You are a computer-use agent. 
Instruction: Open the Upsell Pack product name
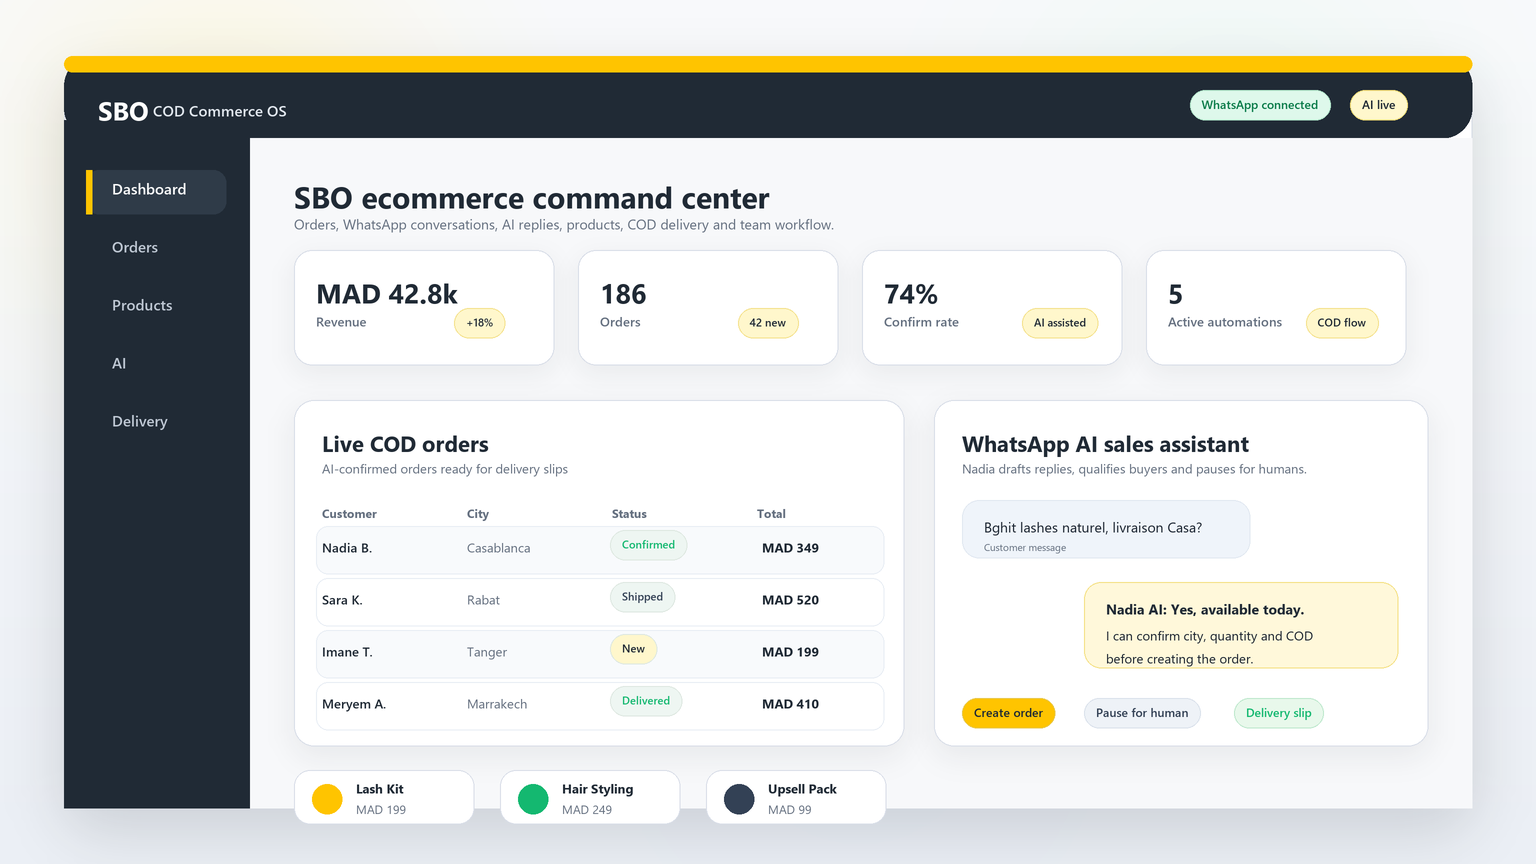click(x=802, y=789)
